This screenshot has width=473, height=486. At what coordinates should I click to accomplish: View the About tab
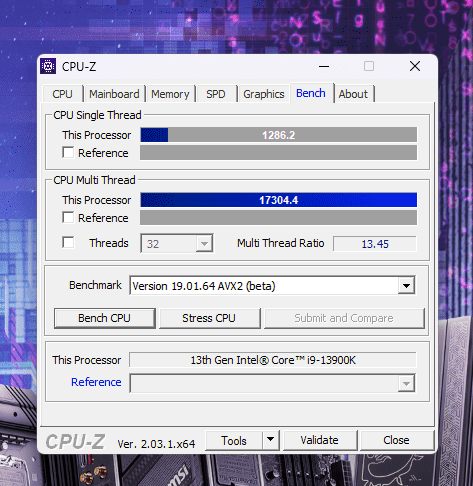coord(353,94)
